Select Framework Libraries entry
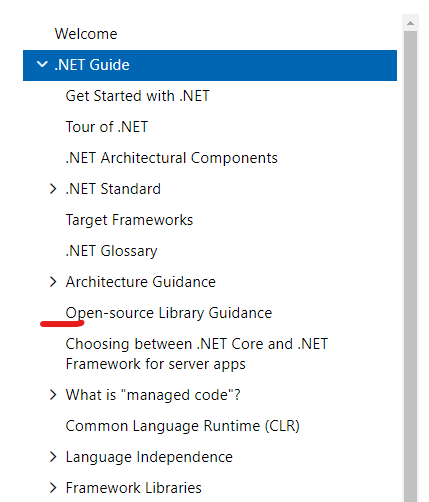 click(134, 488)
